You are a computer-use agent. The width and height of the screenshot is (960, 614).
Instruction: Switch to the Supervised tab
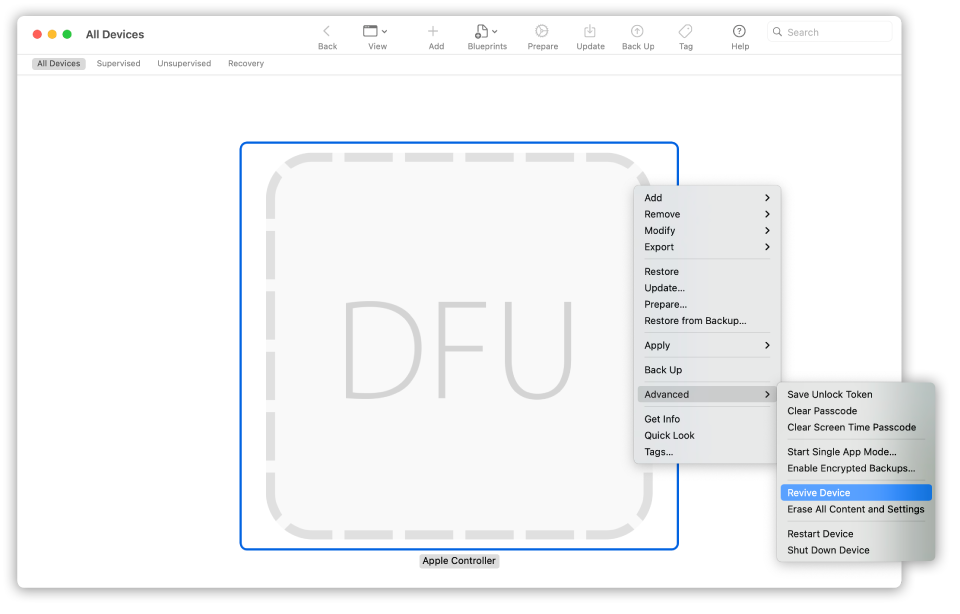[118, 63]
